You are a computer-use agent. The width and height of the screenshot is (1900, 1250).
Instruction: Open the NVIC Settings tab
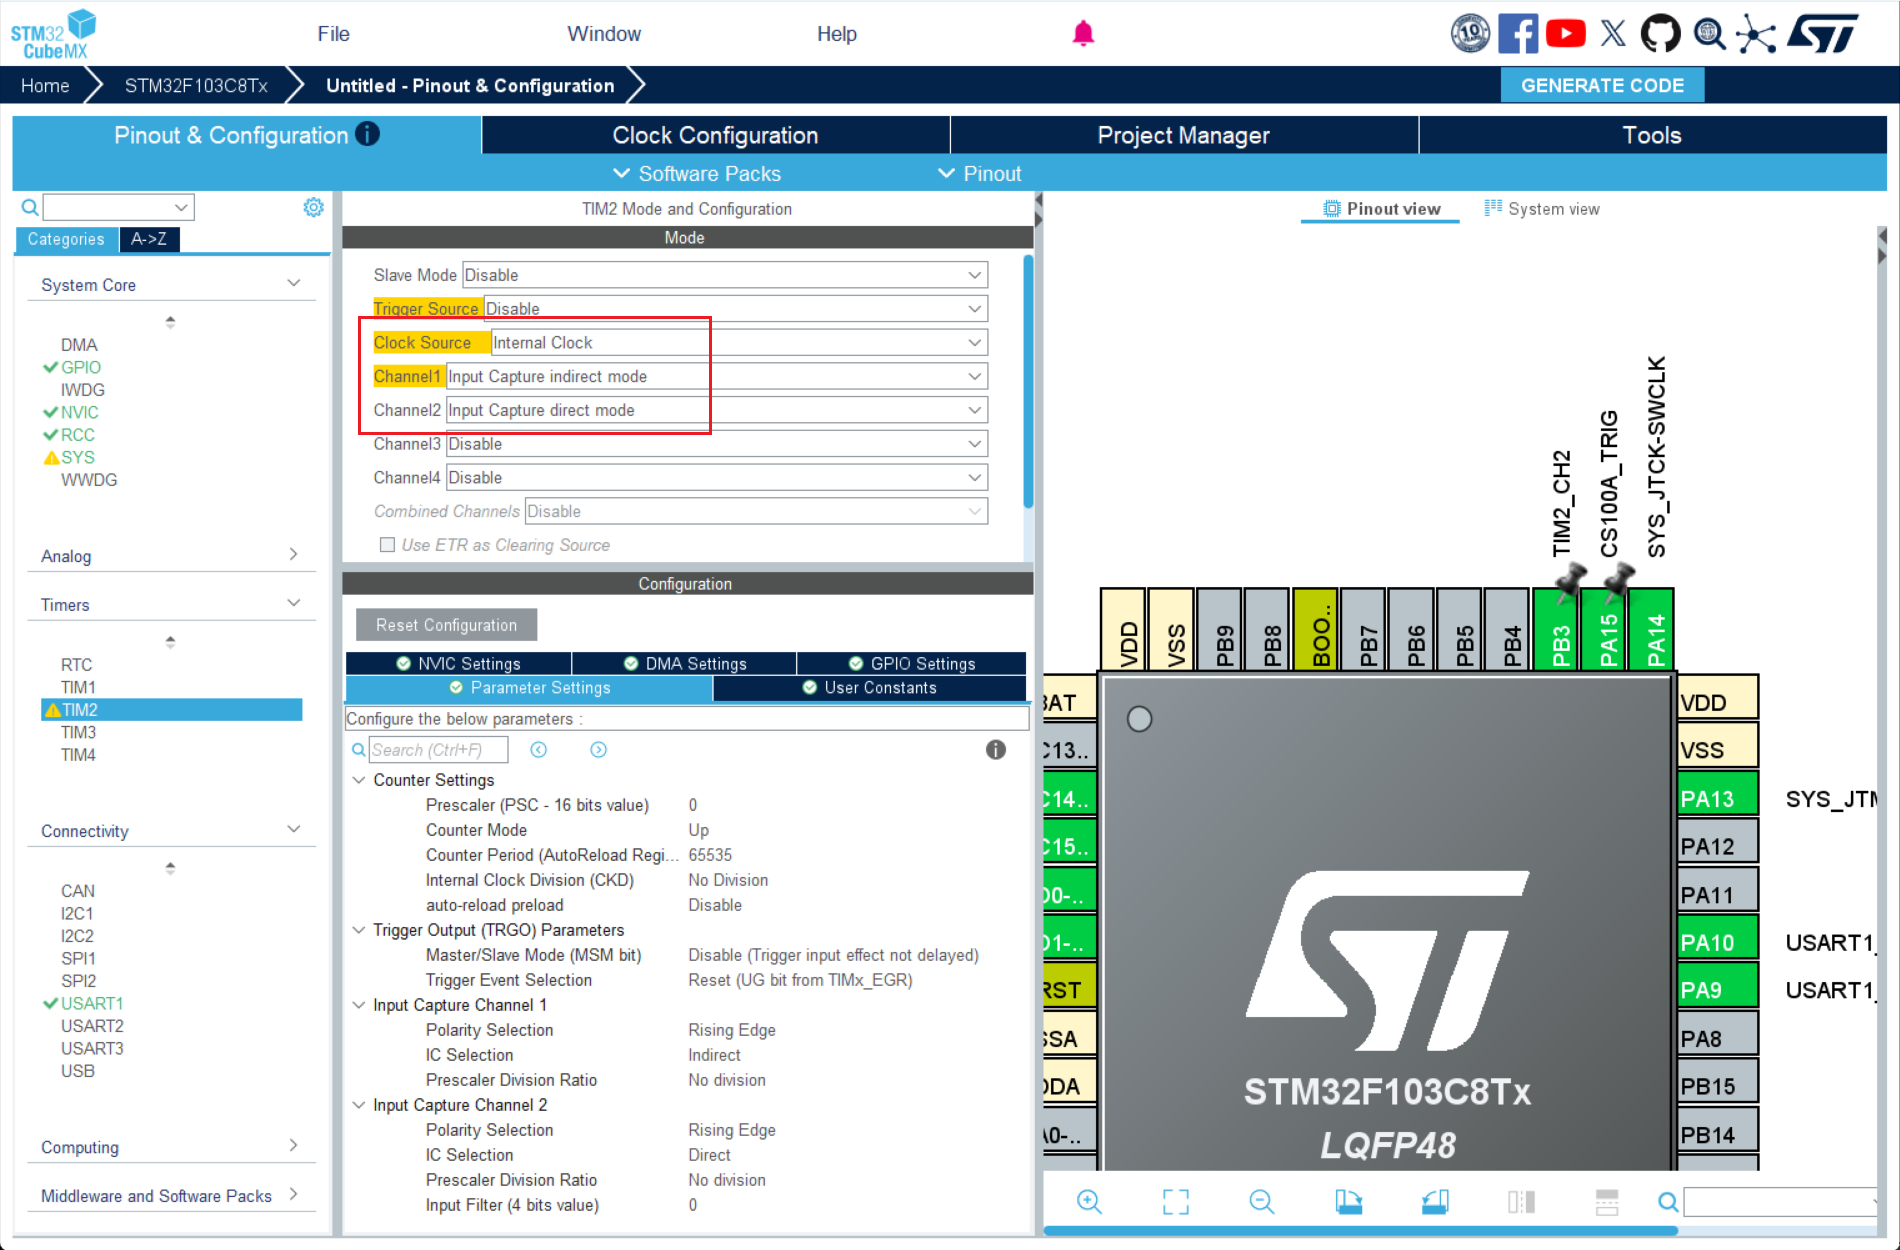click(459, 664)
